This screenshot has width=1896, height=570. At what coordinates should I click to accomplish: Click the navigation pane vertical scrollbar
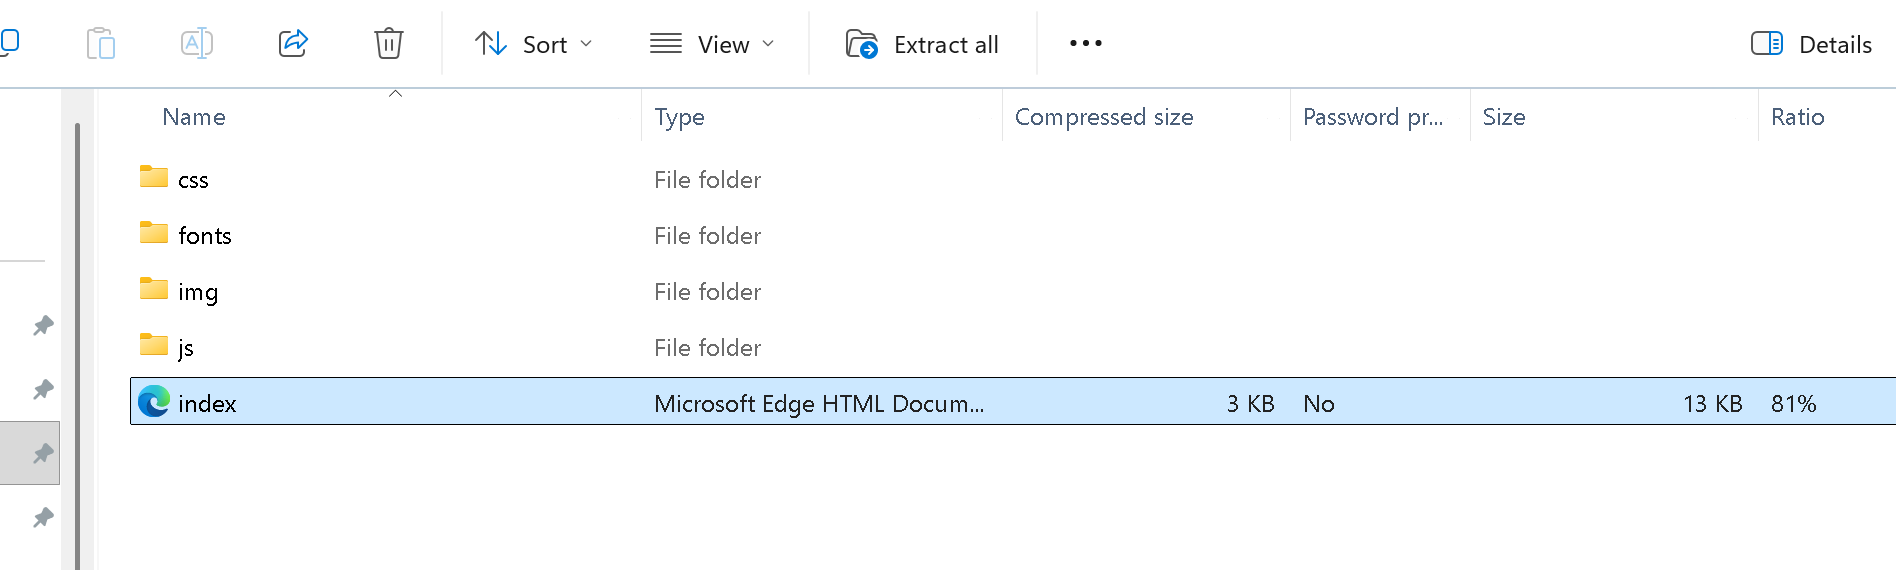coord(77,345)
